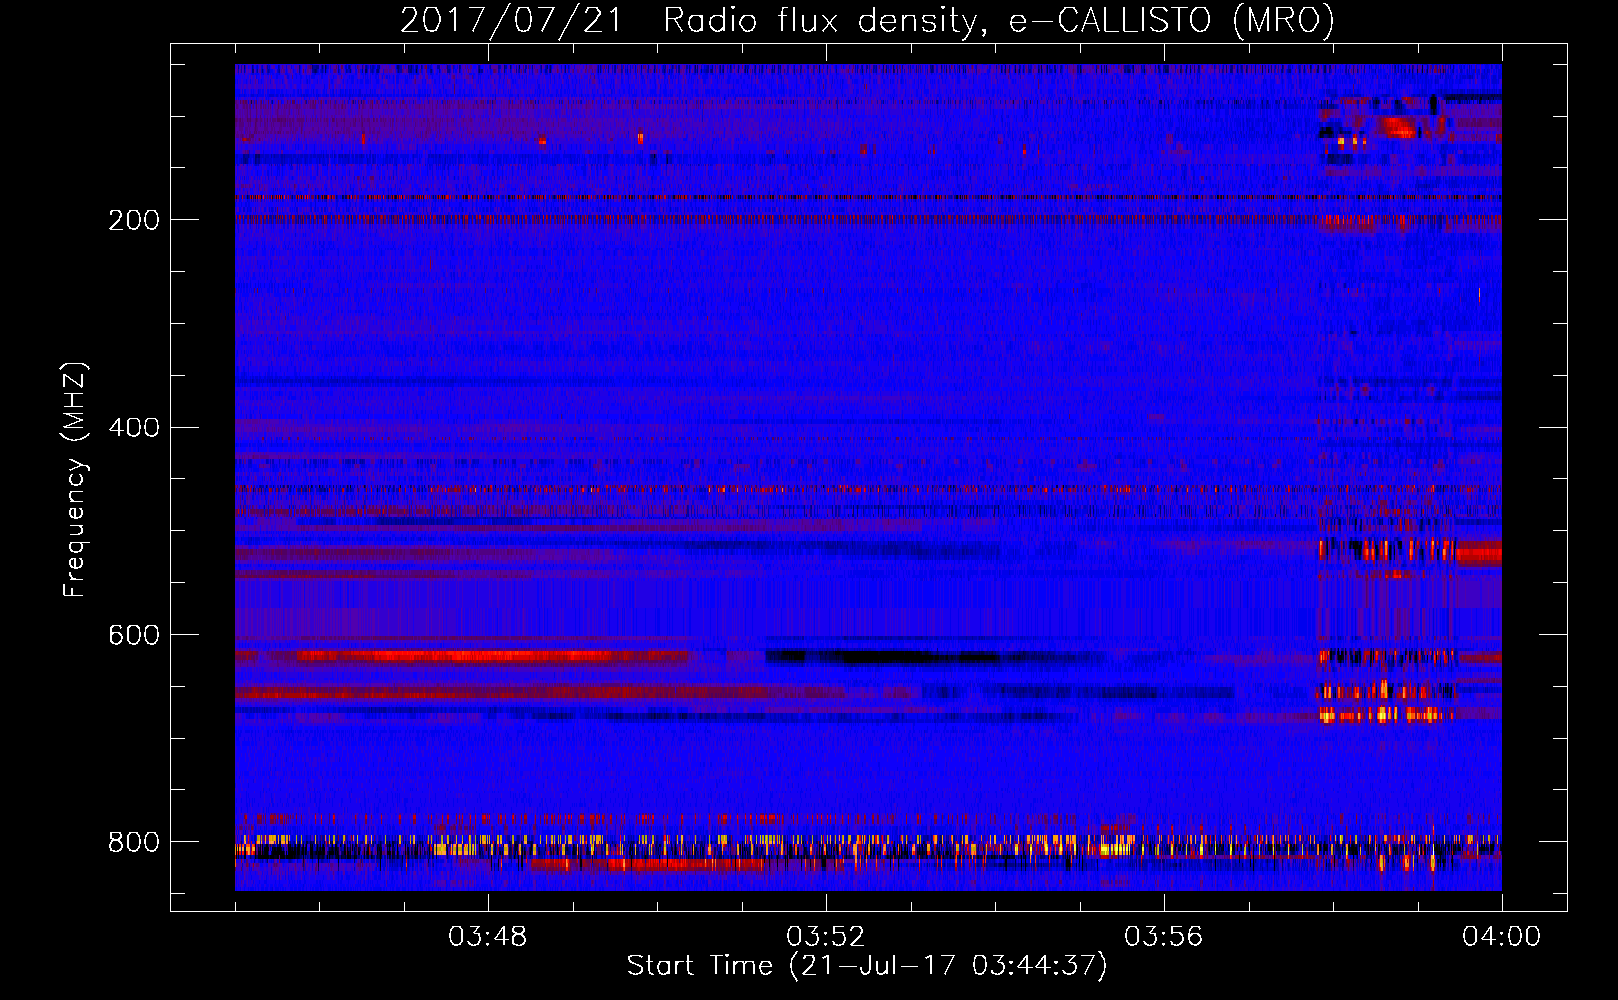Click the 400 frequency tick label

point(134,428)
